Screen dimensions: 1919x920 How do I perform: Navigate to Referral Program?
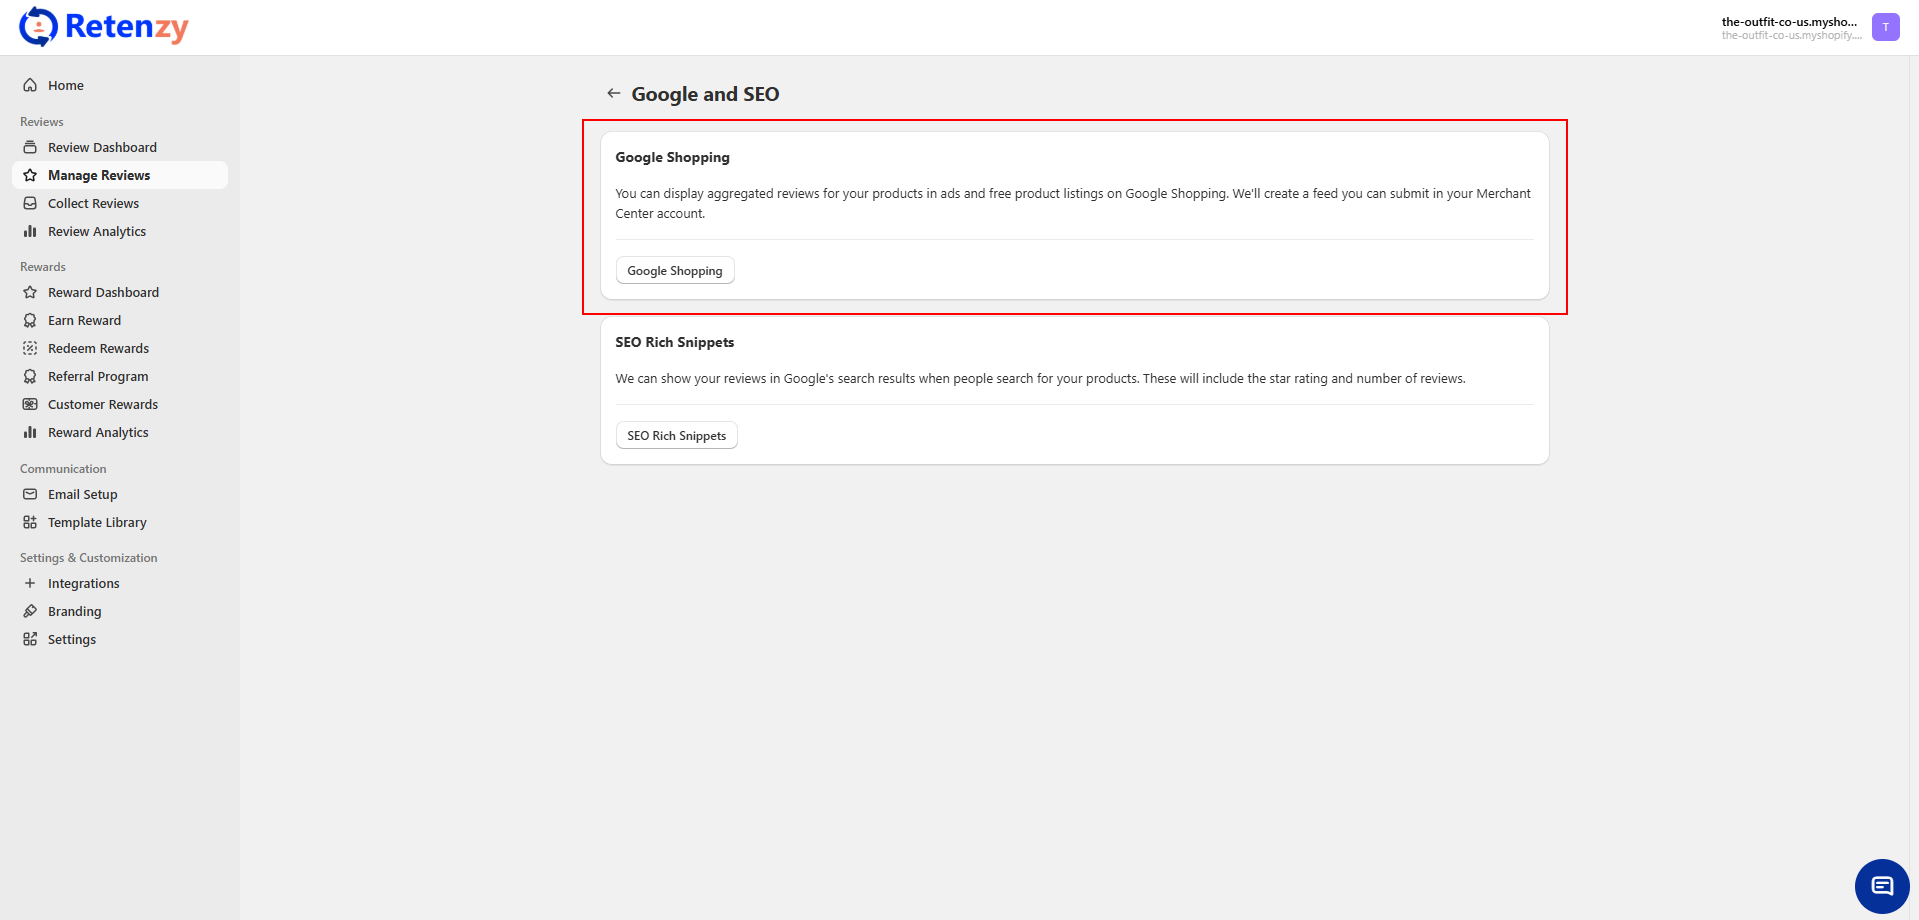coord(98,377)
